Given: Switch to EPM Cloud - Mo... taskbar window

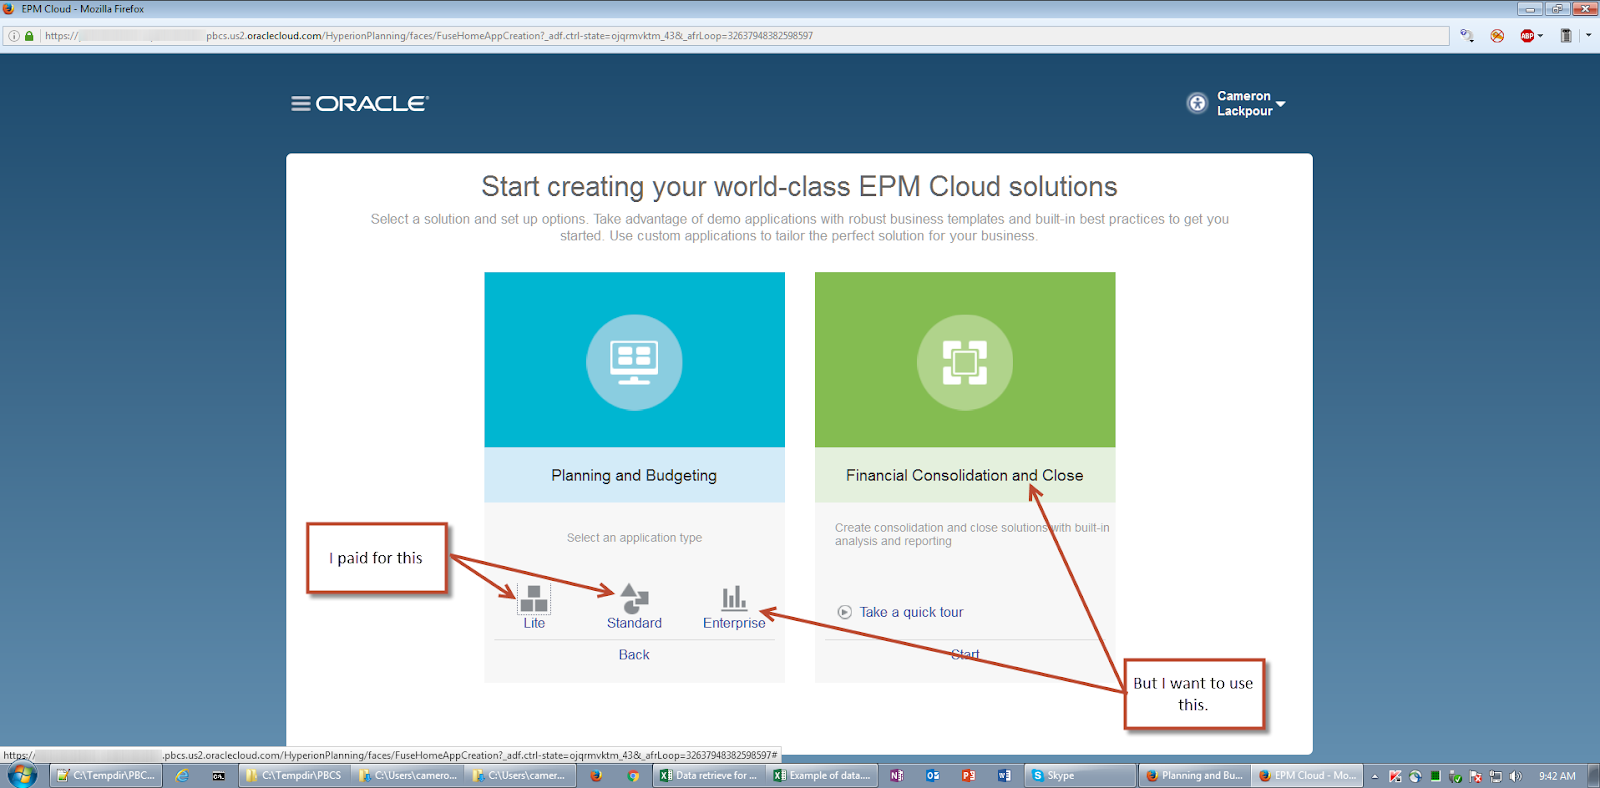Looking at the screenshot, I should pos(1308,775).
